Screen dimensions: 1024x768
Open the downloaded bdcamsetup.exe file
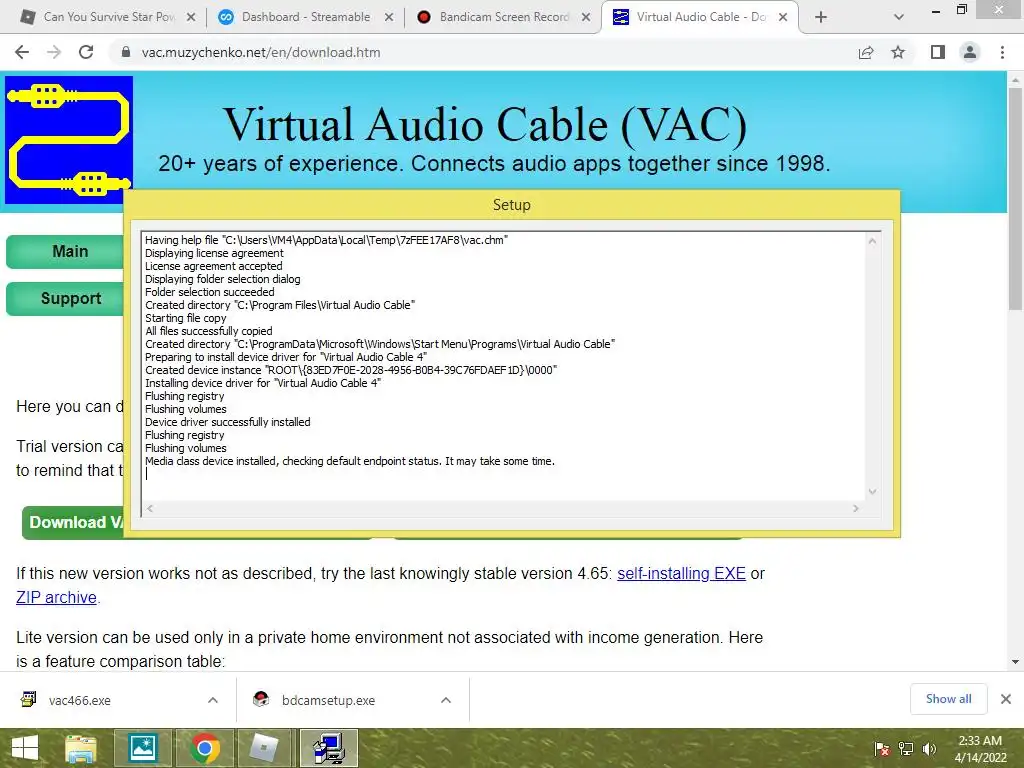(328, 700)
